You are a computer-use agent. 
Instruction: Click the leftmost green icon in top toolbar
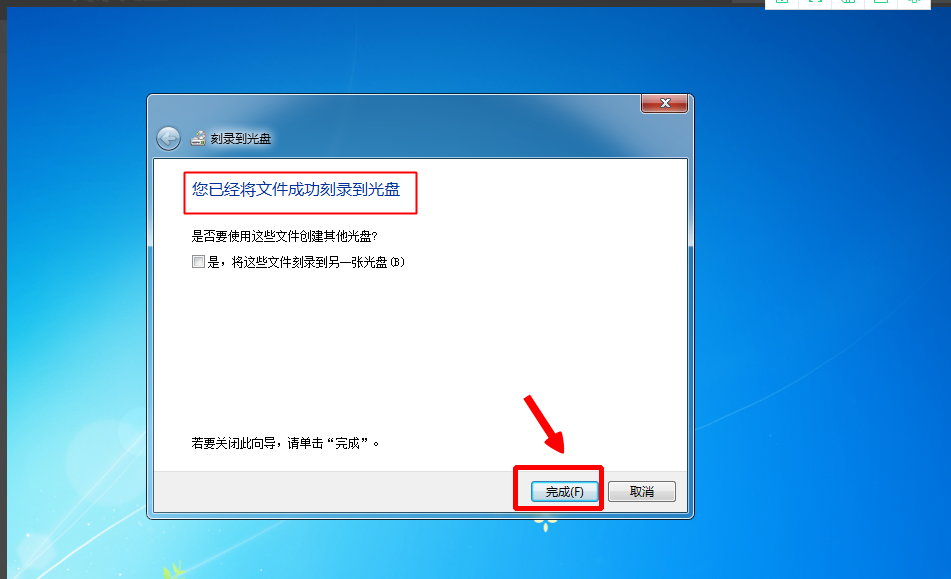[x=782, y=2]
